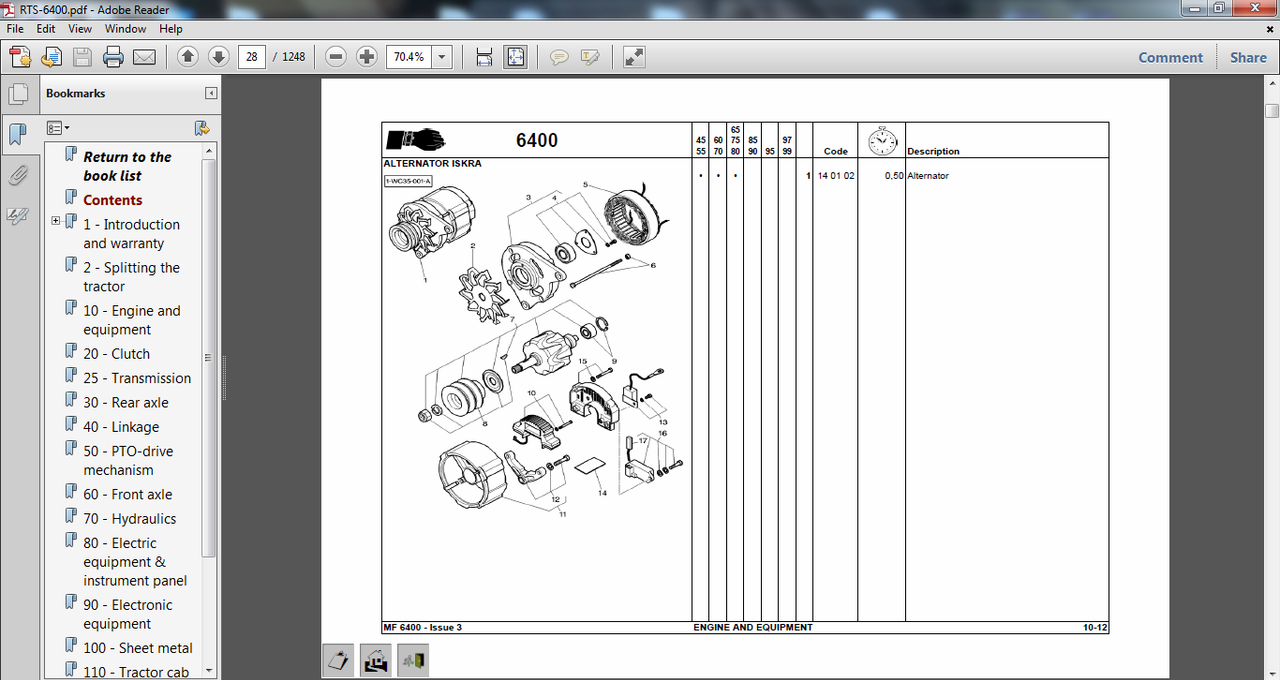Open the Help menu
This screenshot has height=680, width=1280.
coord(171,29)
